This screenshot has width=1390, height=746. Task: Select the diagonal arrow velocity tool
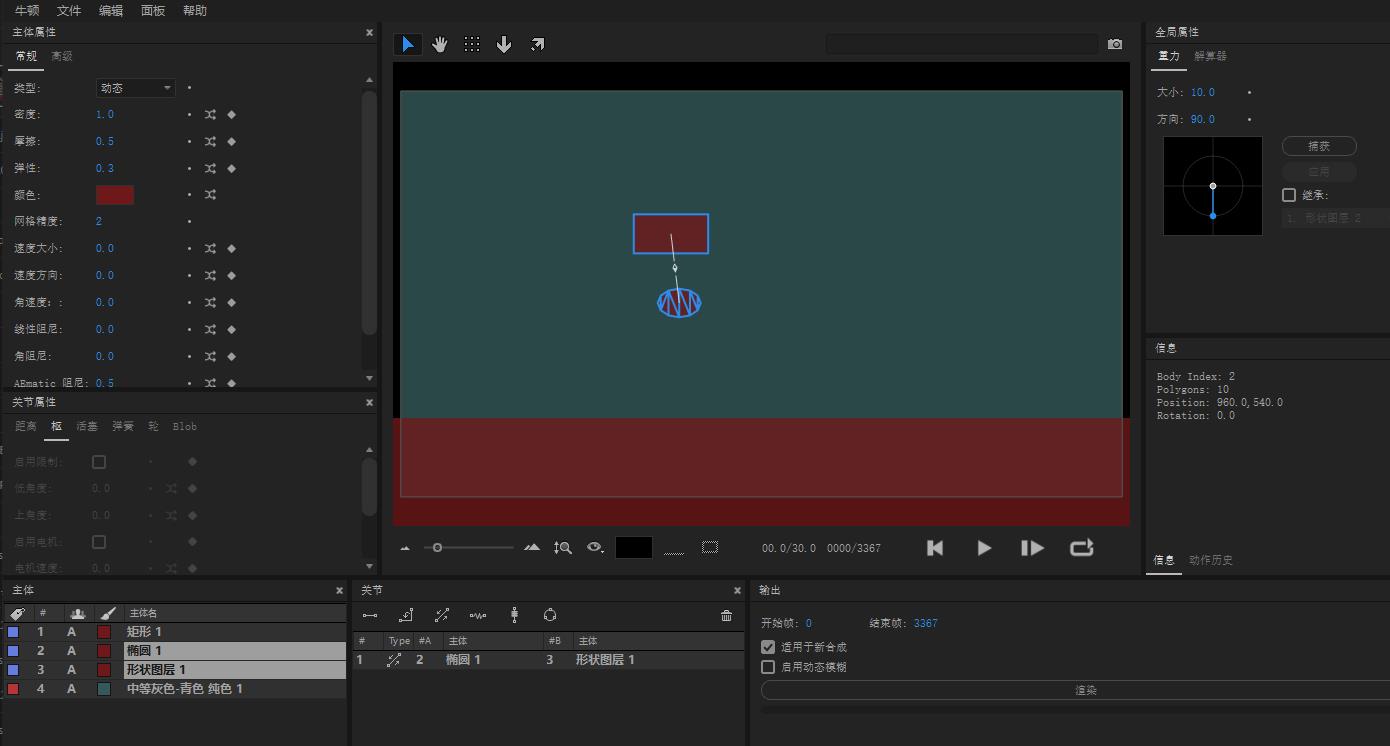click(537, 44)
